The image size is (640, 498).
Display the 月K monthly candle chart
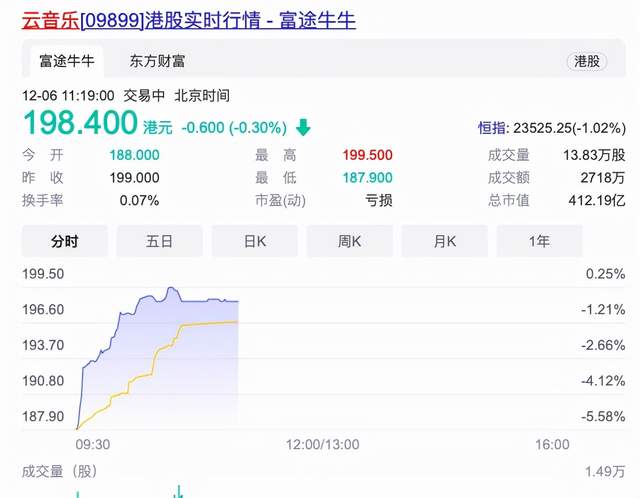click(444, 241)
